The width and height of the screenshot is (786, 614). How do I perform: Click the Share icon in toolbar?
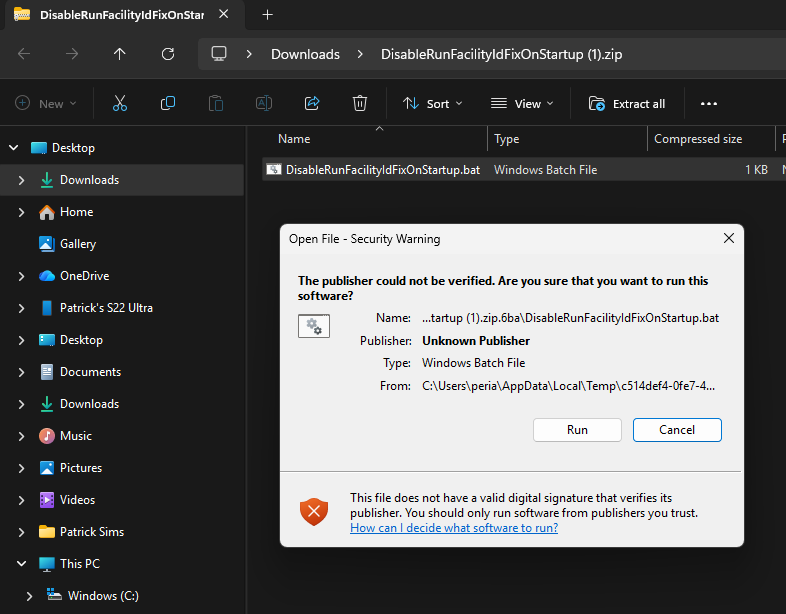click(x=312, y=104)
